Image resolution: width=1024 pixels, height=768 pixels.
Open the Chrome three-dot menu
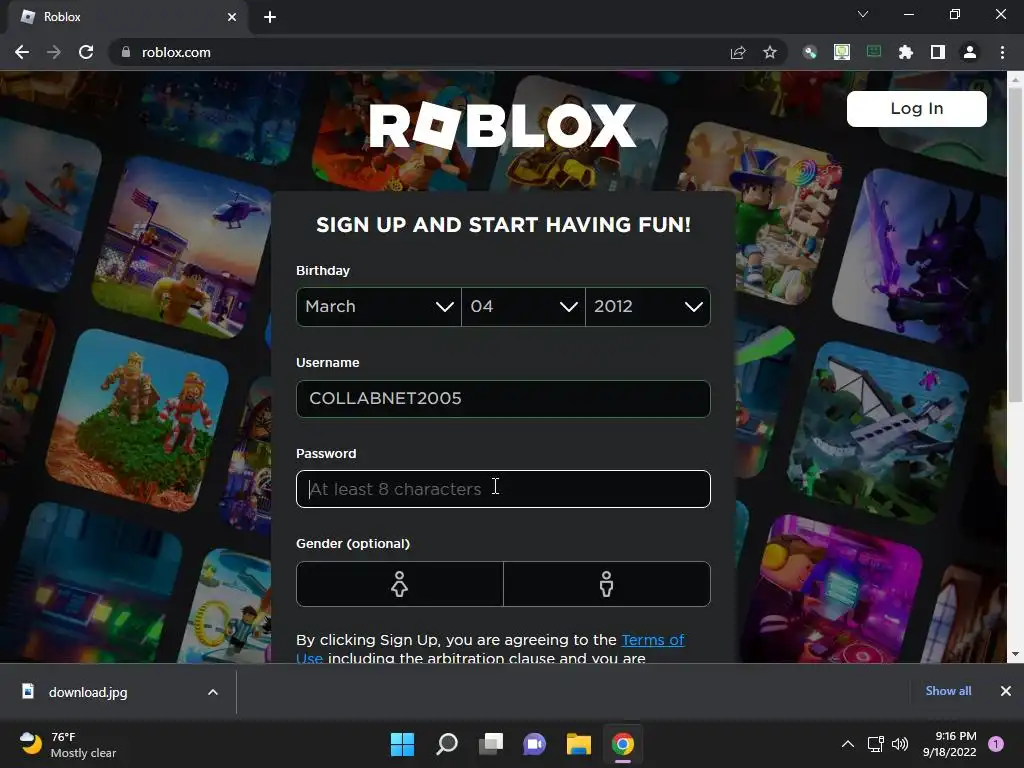(1002, 52)
